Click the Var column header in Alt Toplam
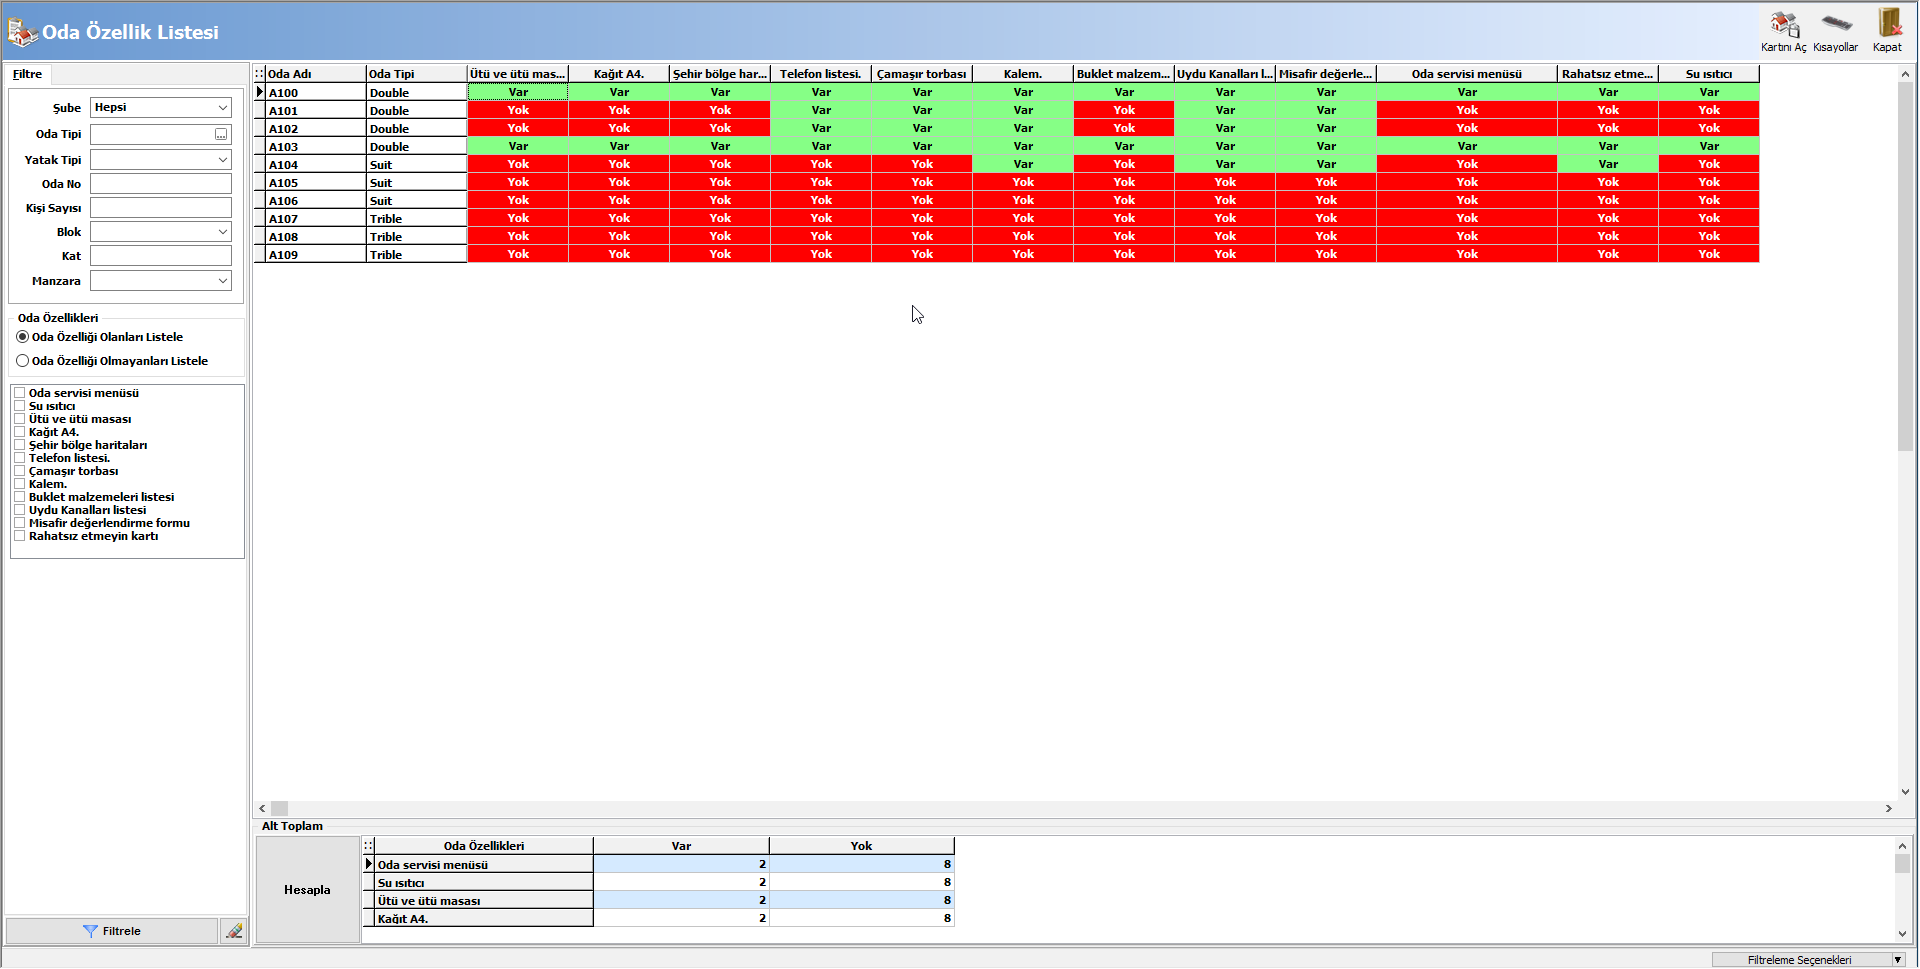 pyautogui.click(x=681, y=846)
